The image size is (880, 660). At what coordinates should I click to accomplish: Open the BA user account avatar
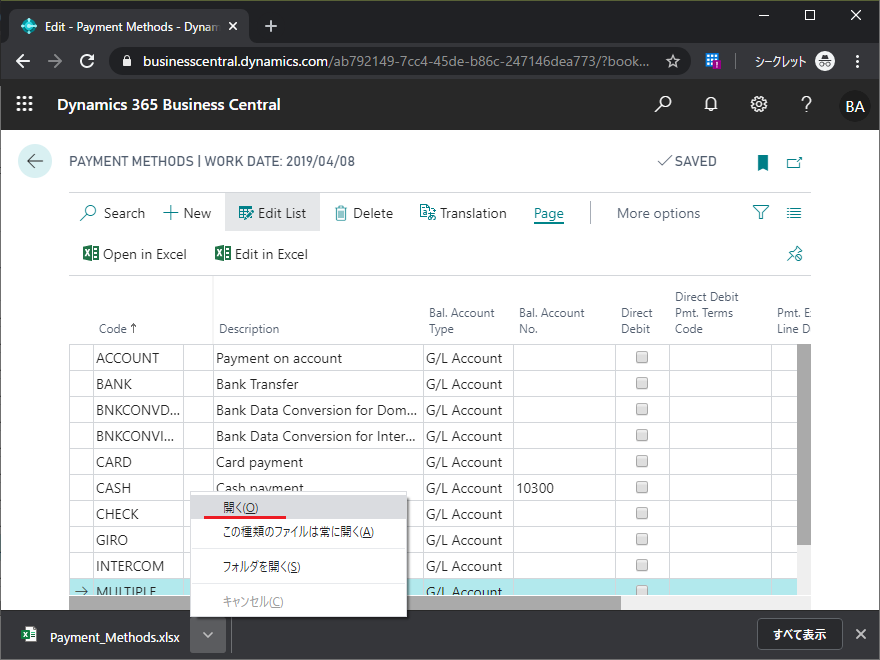pyautogui.click(x=854, y=106)
